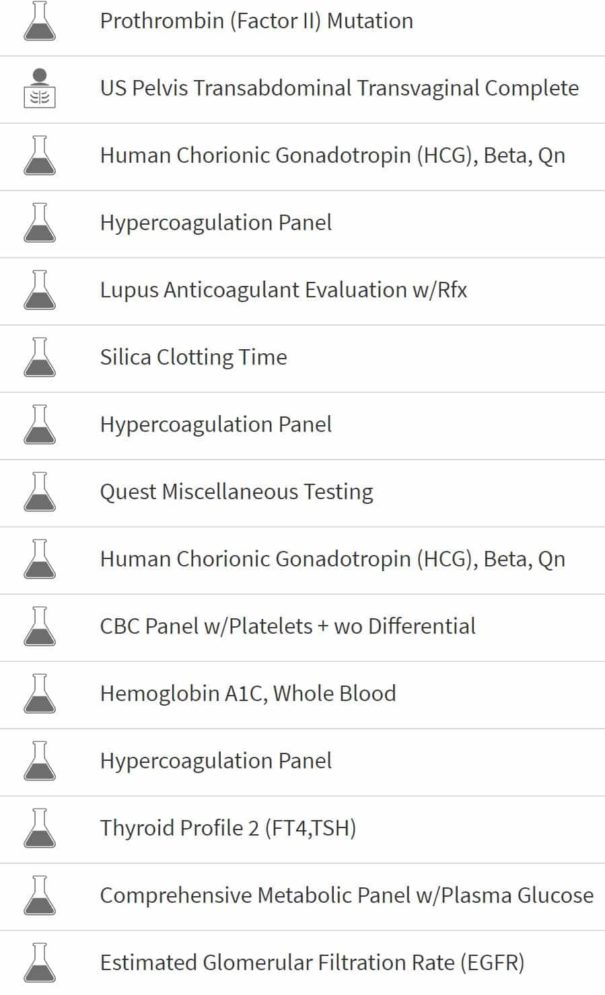Viewport: 605px width, 995px height.
Task: Click flask icon beside Thyroid Profile 2
Action: point(39,828)
